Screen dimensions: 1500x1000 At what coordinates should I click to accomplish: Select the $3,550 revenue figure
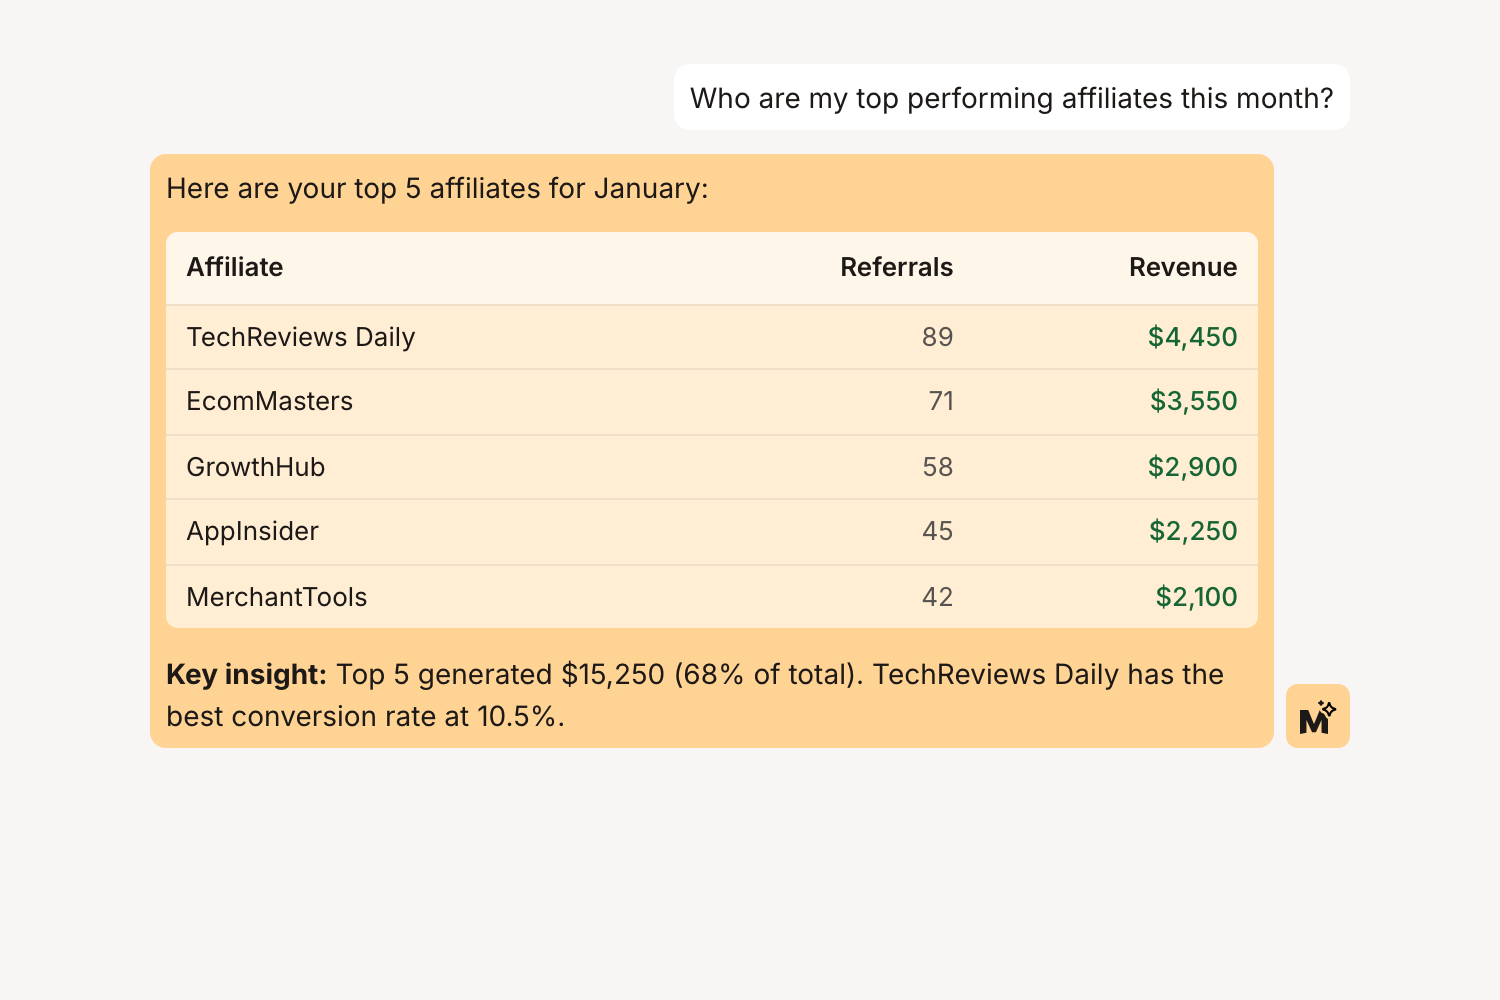pyautogui.click(x=1193, y=401)
